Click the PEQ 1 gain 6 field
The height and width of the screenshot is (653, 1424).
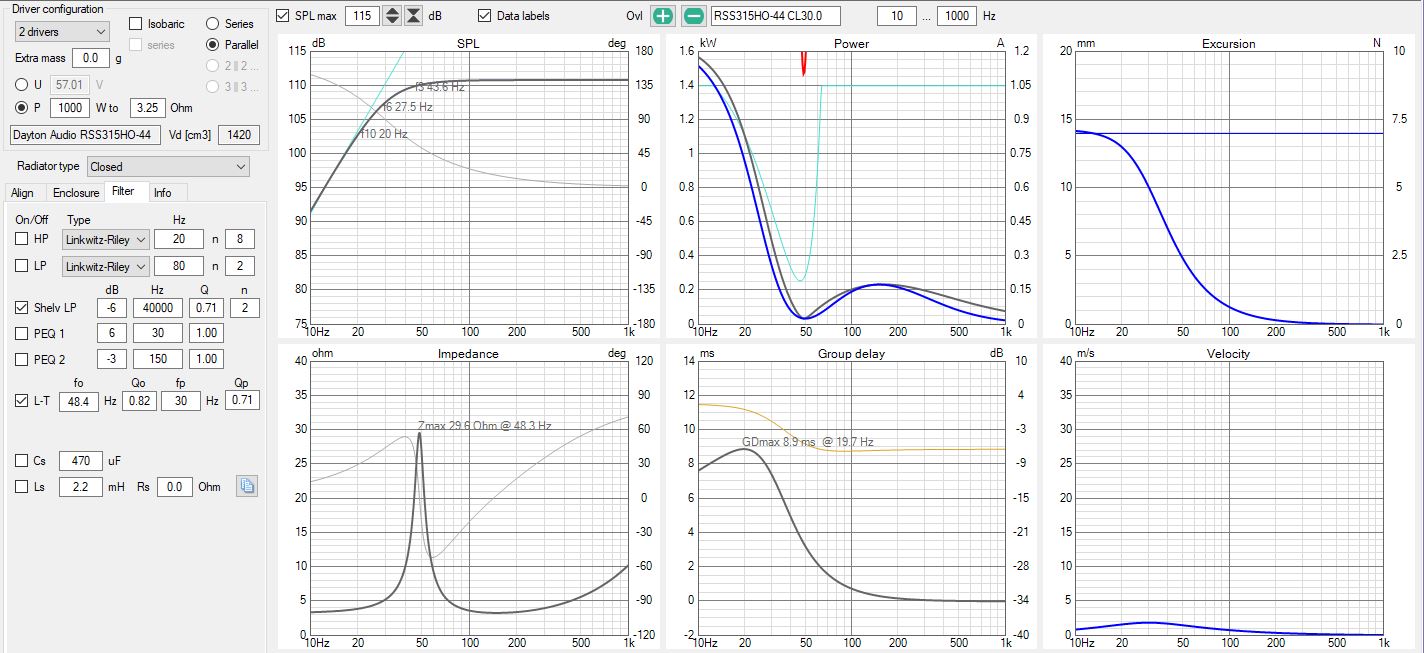coord(113,333)
